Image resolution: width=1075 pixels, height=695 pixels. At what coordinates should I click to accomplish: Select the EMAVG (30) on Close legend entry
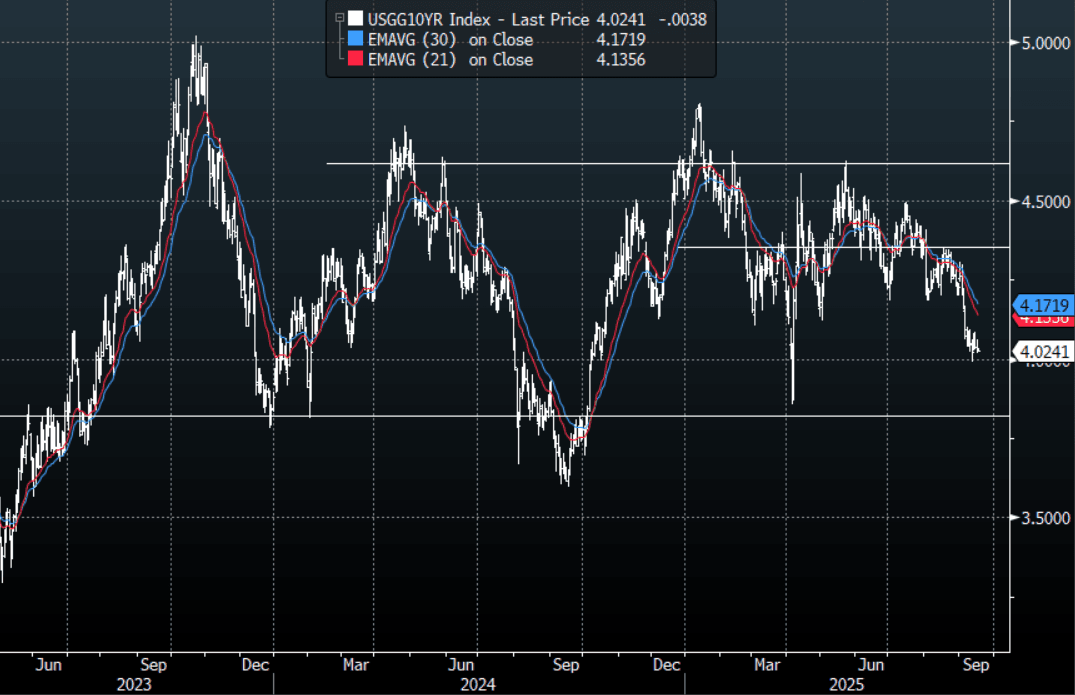tap(450, 40)
